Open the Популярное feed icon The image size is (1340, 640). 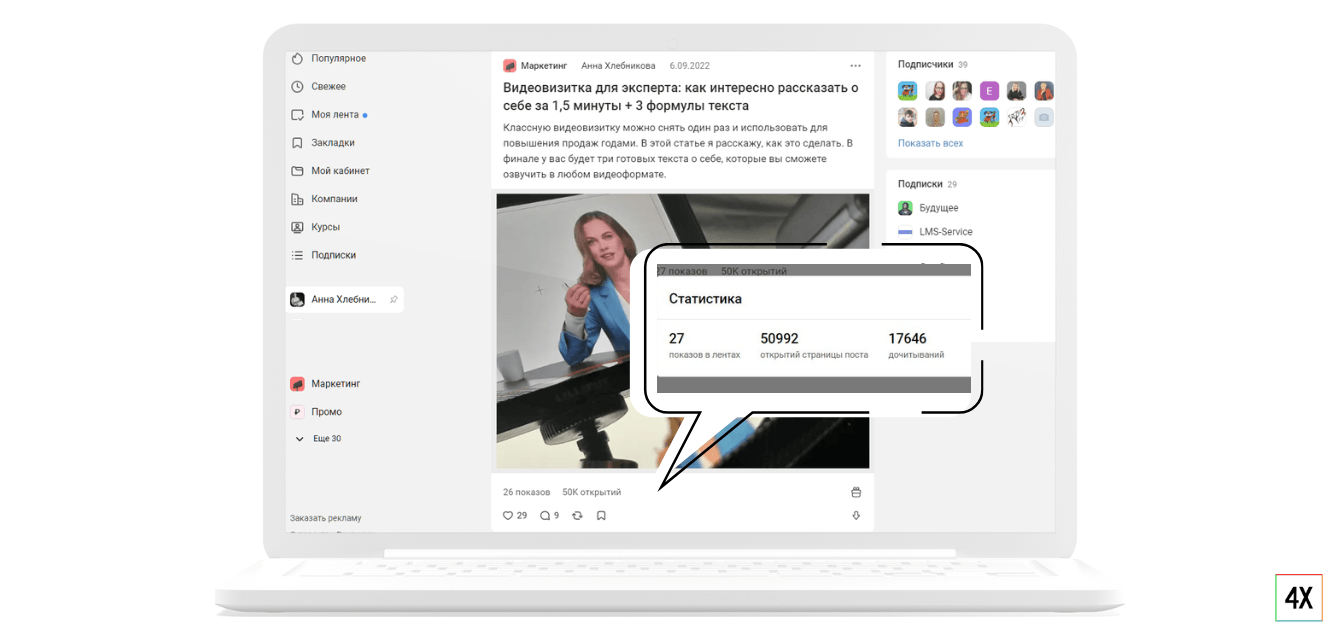click(x=297, y=59)
